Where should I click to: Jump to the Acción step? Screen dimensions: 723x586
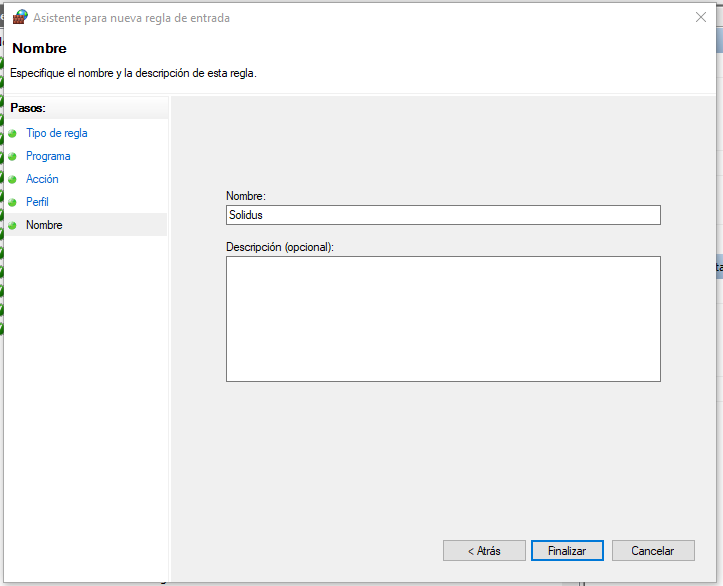point(42,179)
